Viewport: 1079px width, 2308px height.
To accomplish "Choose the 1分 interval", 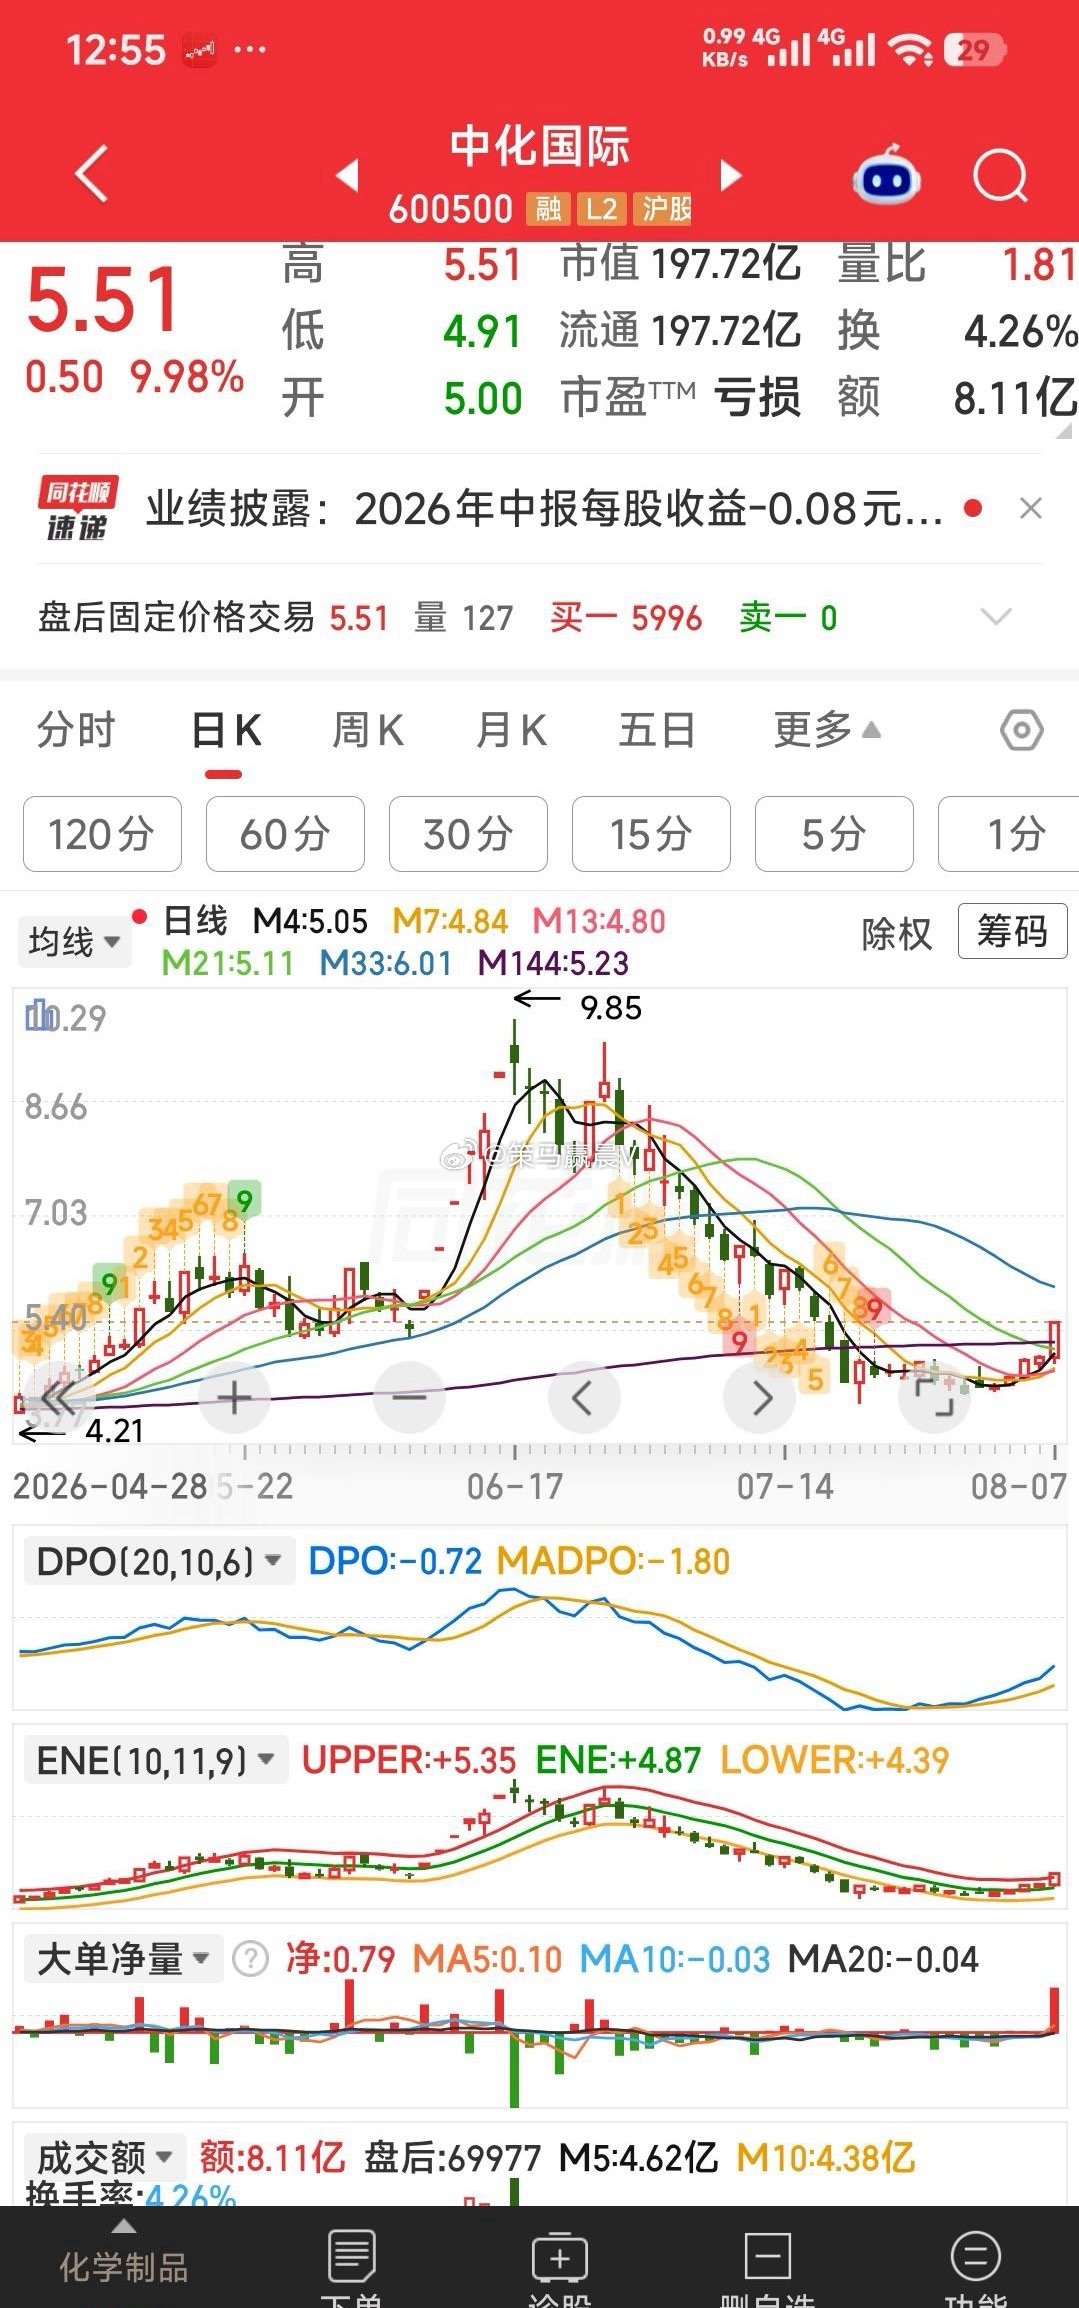I will click(1009, 834).
